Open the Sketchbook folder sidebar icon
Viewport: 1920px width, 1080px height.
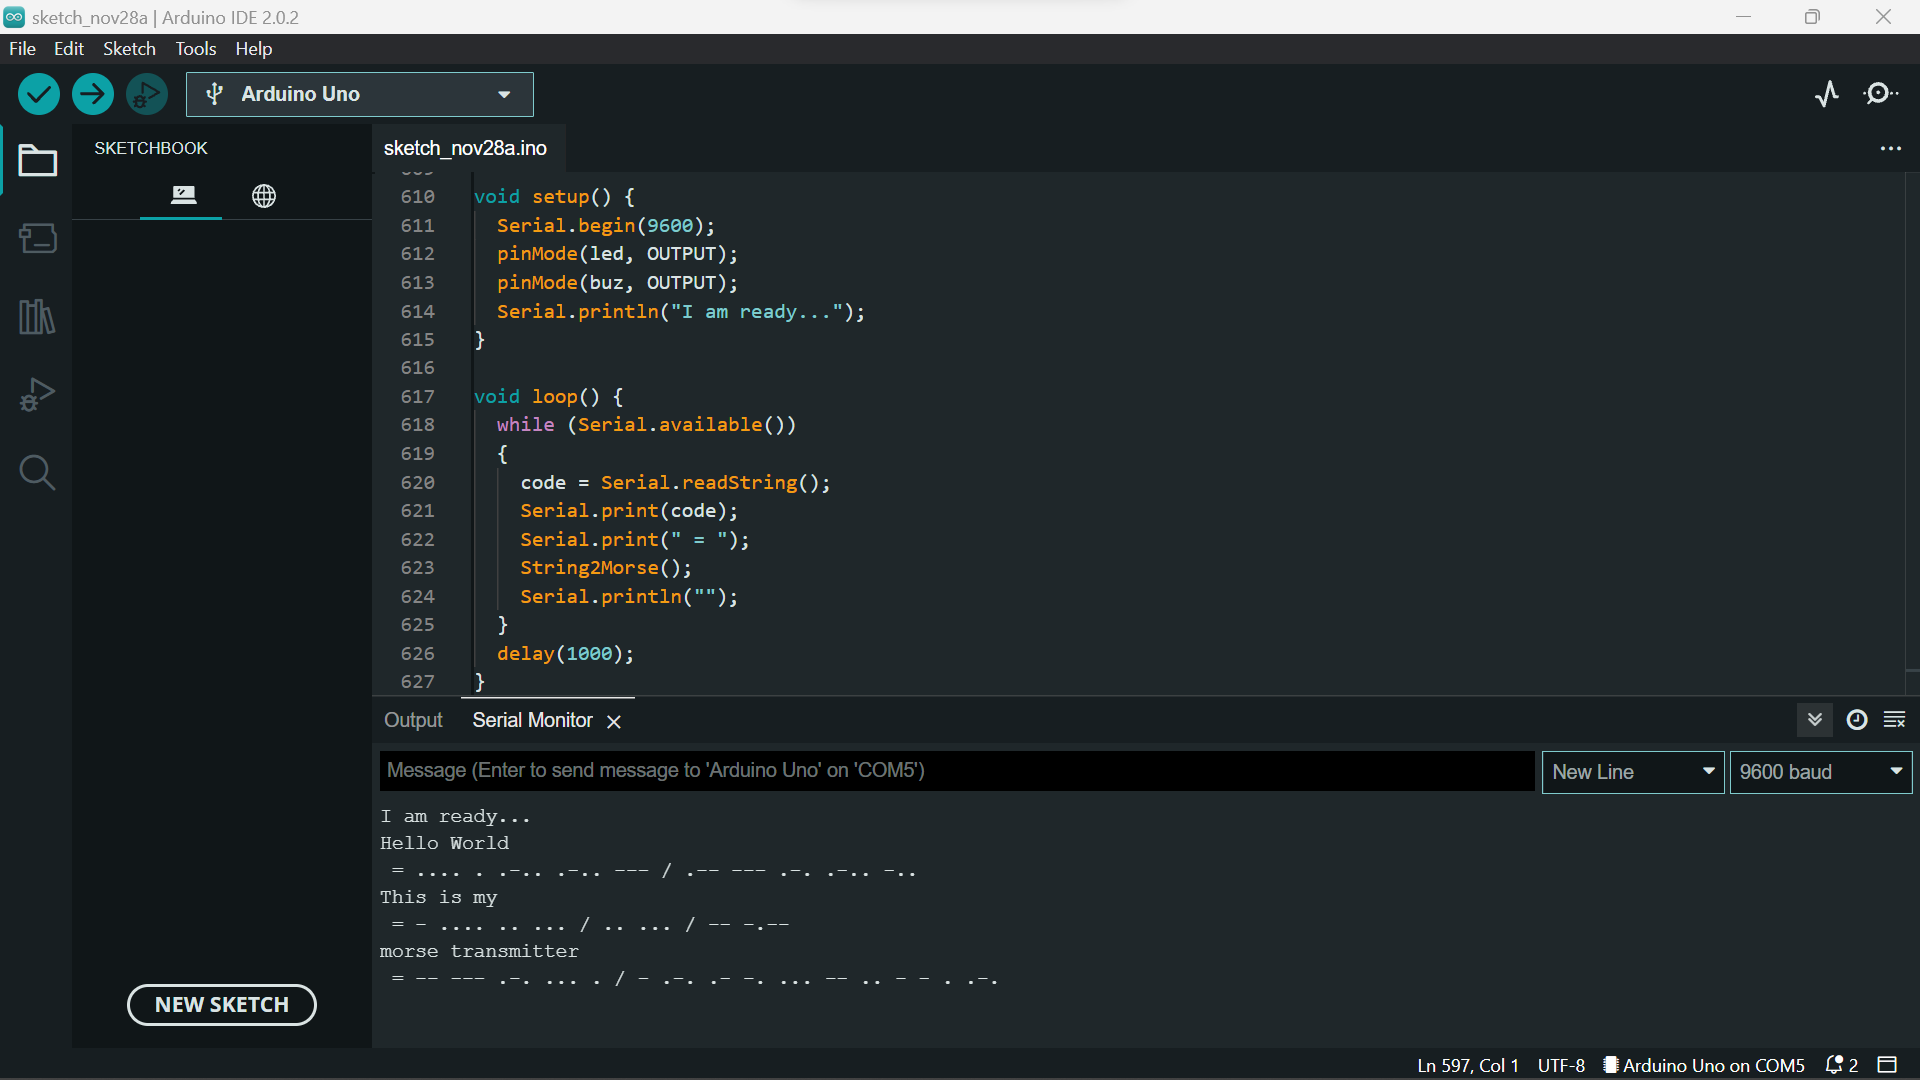[x=38, y=160]
